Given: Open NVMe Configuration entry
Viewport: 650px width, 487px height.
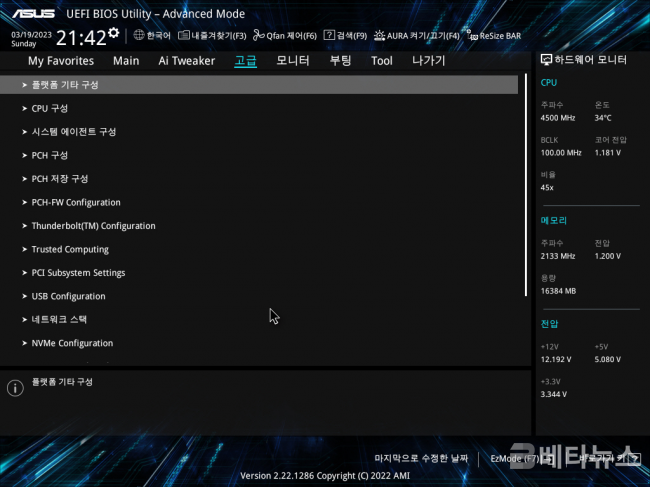Looking at the screenshot, I should (72, 343).
